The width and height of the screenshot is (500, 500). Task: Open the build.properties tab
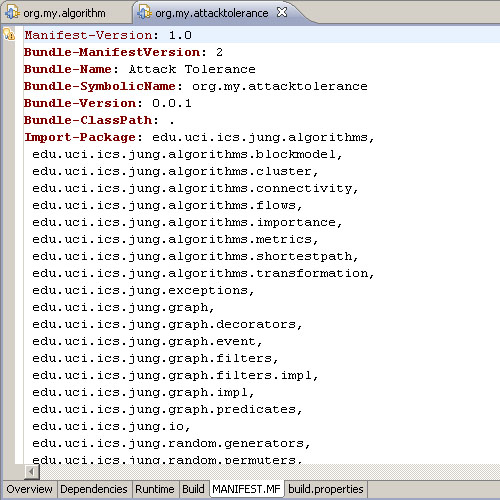pyautogui.click(x=326, y=489)
